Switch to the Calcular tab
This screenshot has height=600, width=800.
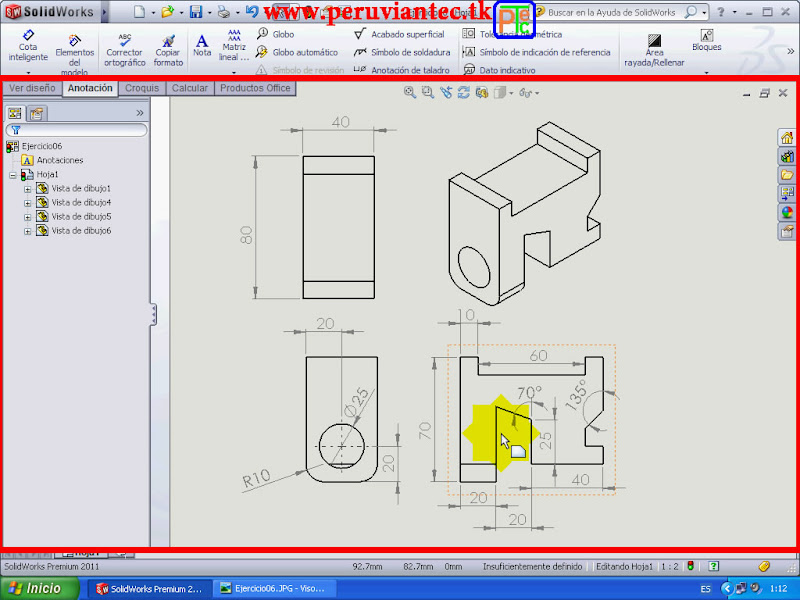[189, 88]
